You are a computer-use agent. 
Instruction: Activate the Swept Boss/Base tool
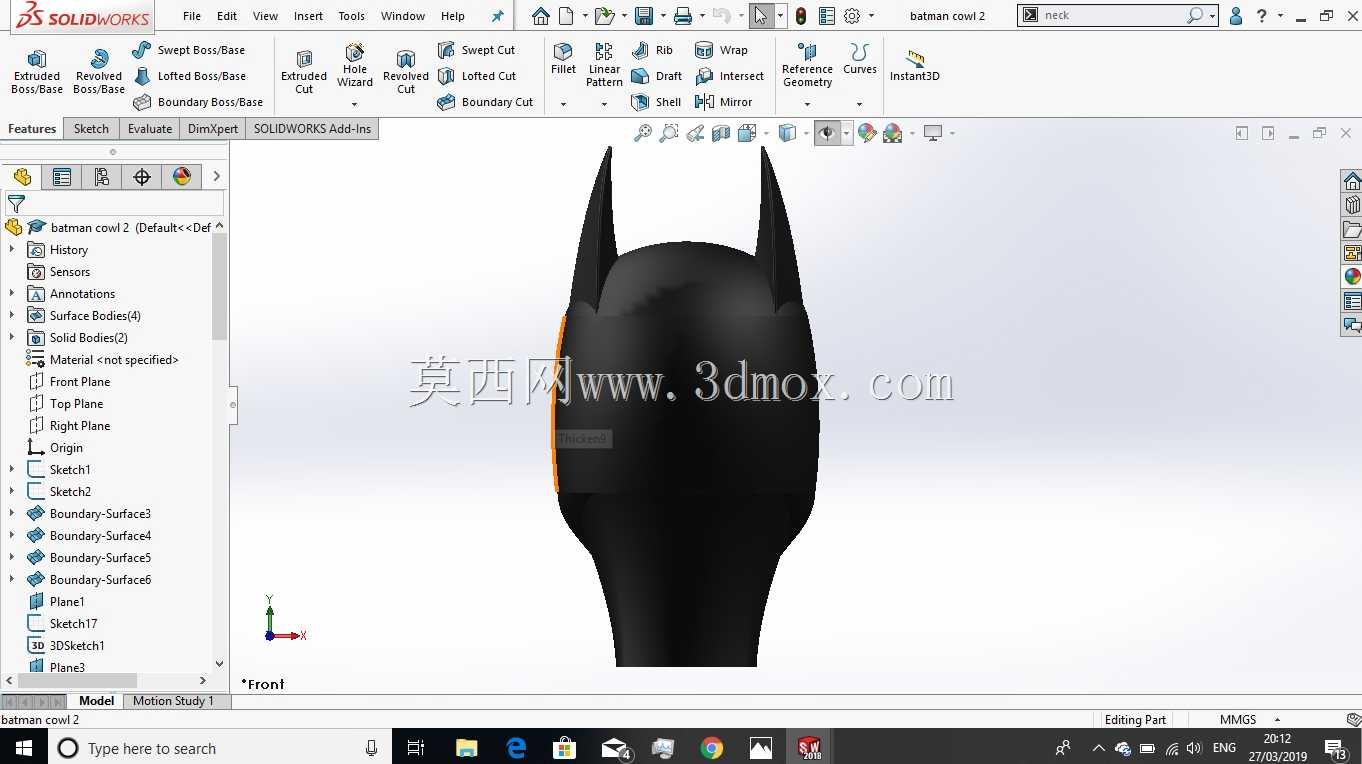click(188, 50)
